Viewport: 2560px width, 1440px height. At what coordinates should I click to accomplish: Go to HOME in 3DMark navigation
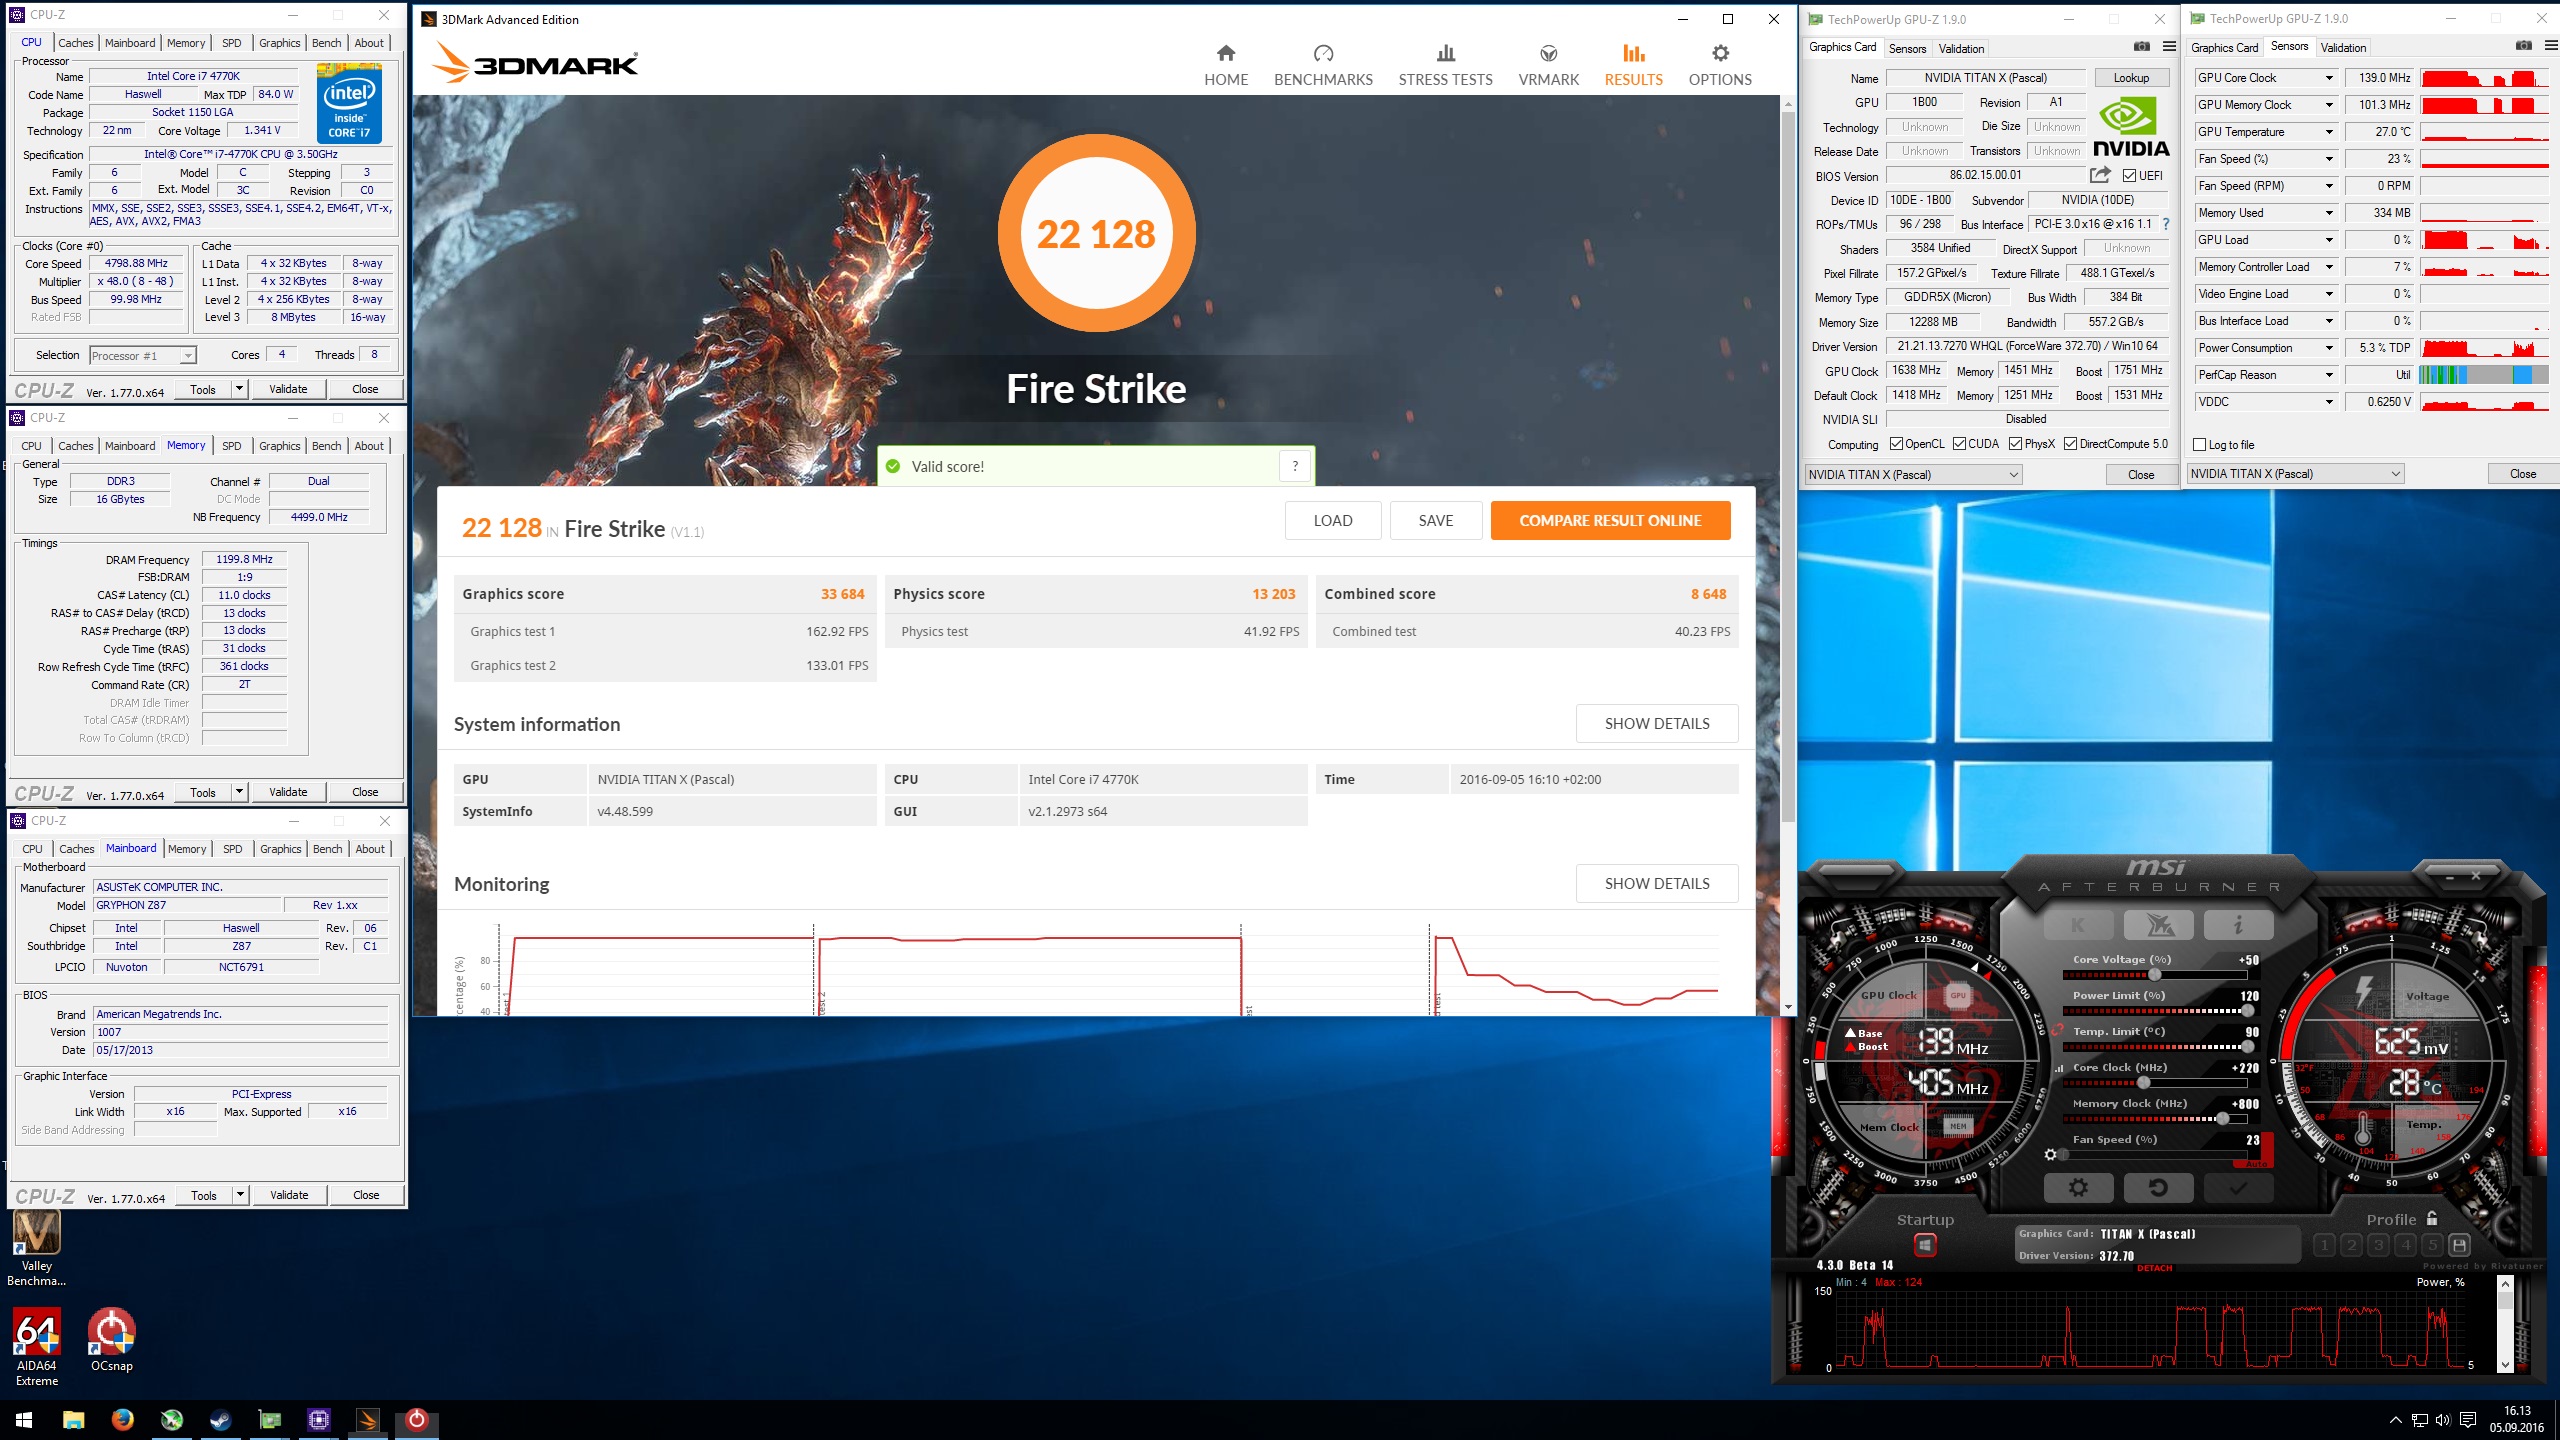pos(1226,66)
